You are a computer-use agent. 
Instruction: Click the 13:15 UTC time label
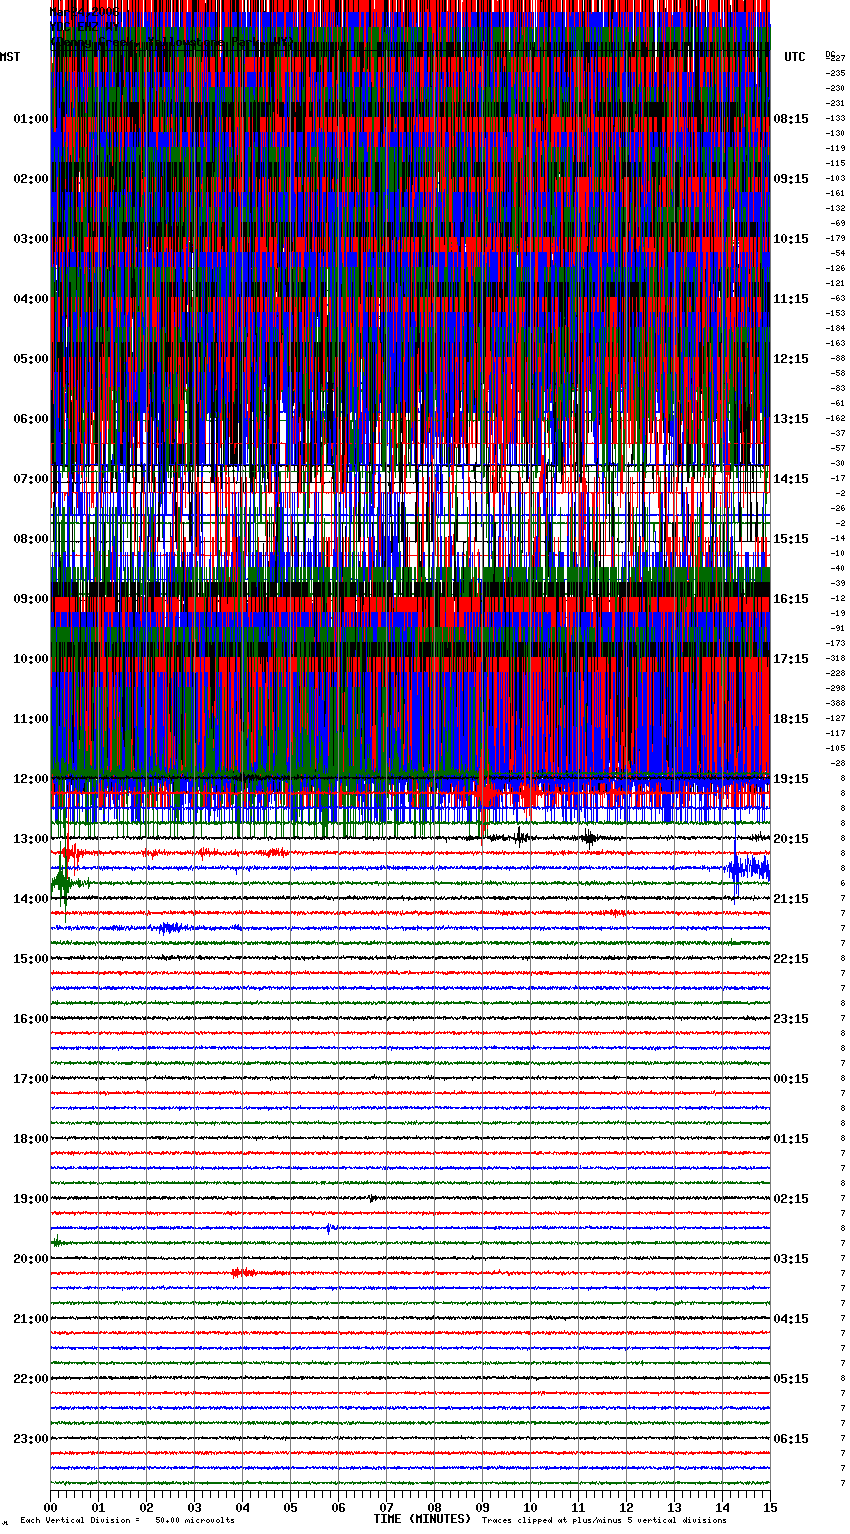791,419
